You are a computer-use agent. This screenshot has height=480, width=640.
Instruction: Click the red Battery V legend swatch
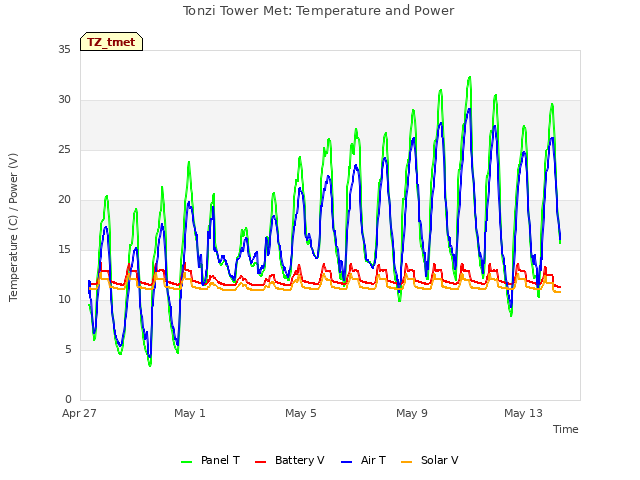pyautogui.click(x=260, y=462)
